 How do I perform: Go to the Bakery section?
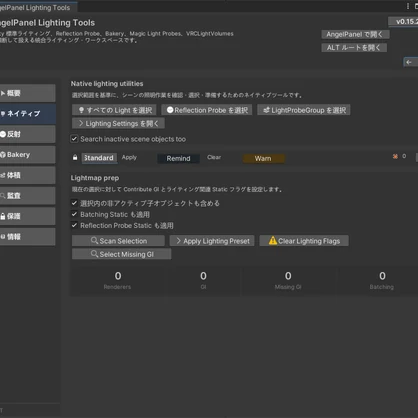coord(28,155)
